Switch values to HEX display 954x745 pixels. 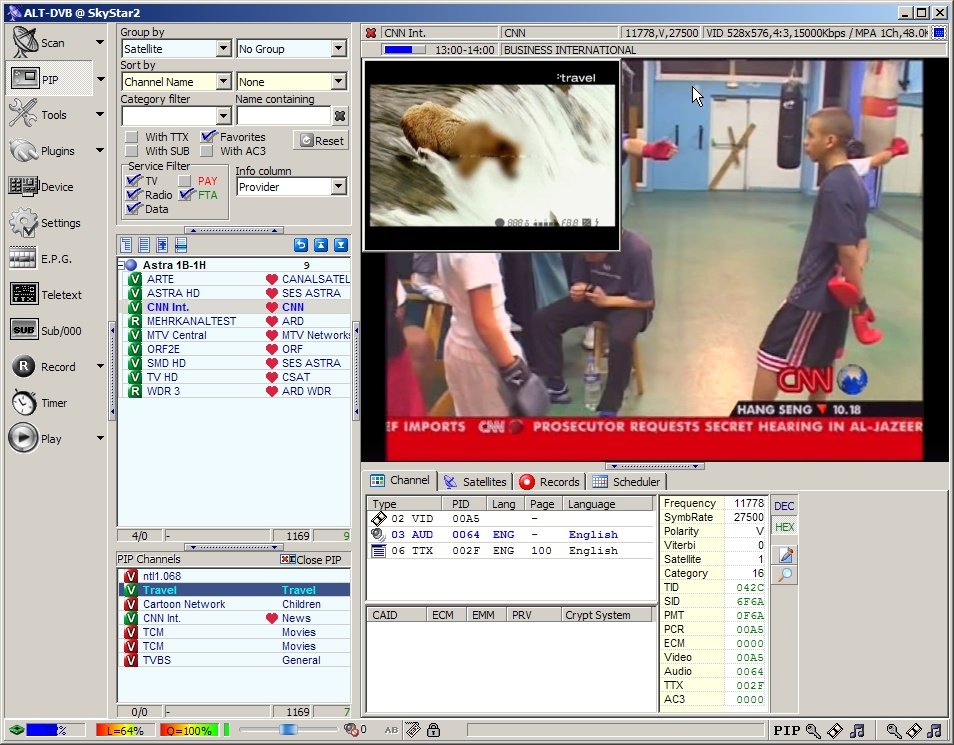pyautogui.click(x=784, y=527)
